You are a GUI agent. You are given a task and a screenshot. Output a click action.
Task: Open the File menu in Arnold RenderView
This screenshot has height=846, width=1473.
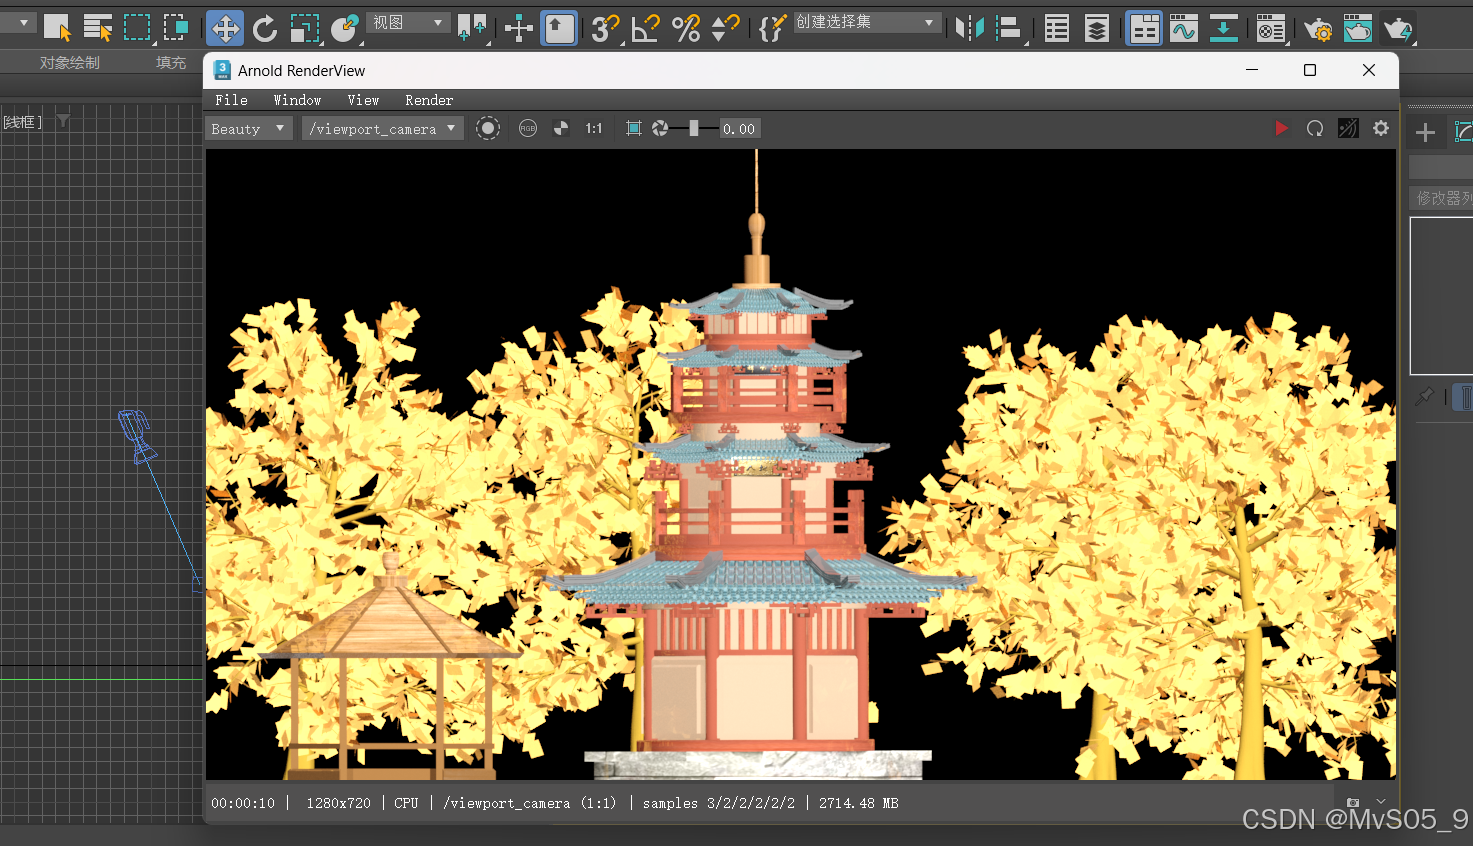pos(231,100)
